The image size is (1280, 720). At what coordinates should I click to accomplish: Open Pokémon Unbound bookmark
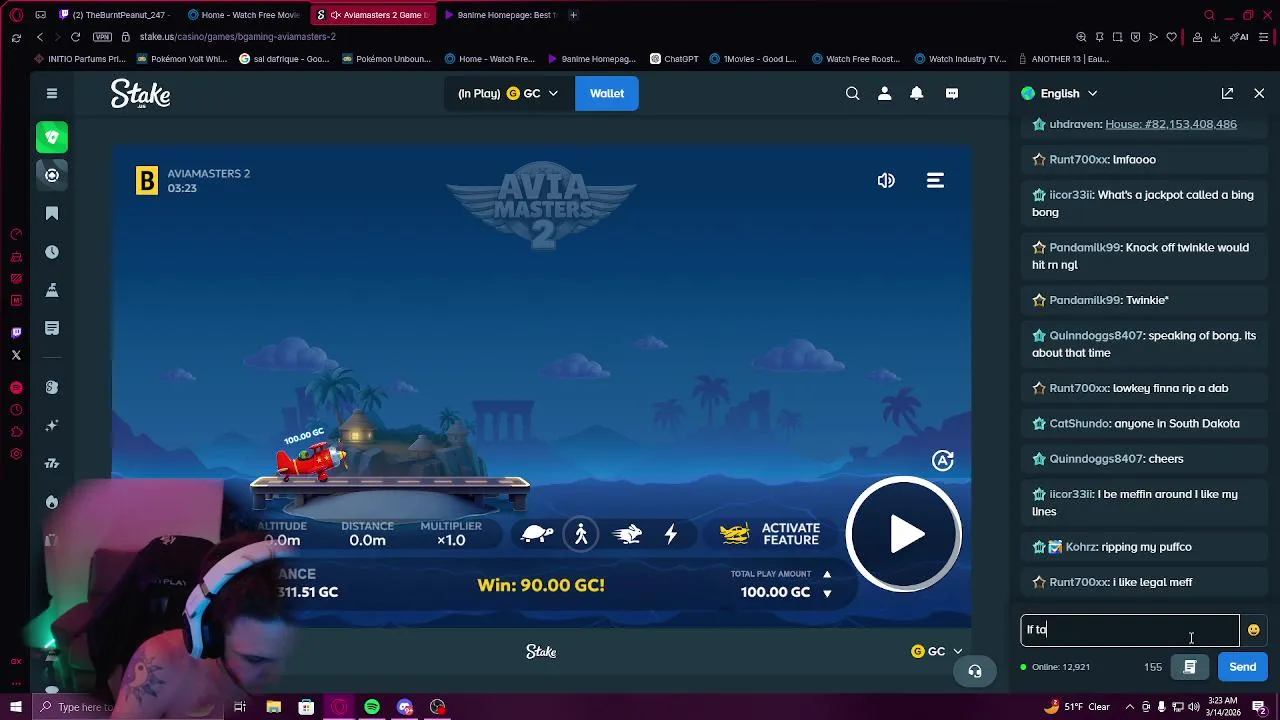(386, 59)
